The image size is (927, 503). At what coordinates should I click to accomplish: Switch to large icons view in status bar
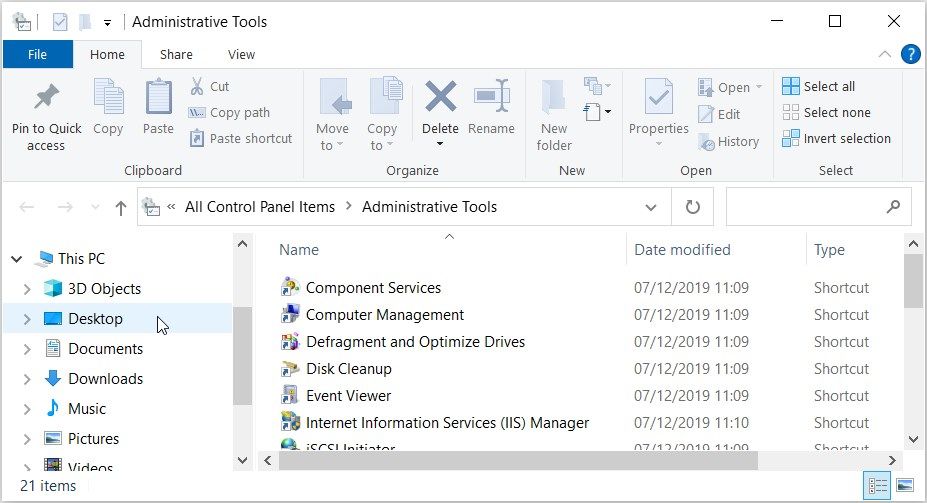(905, 486)
